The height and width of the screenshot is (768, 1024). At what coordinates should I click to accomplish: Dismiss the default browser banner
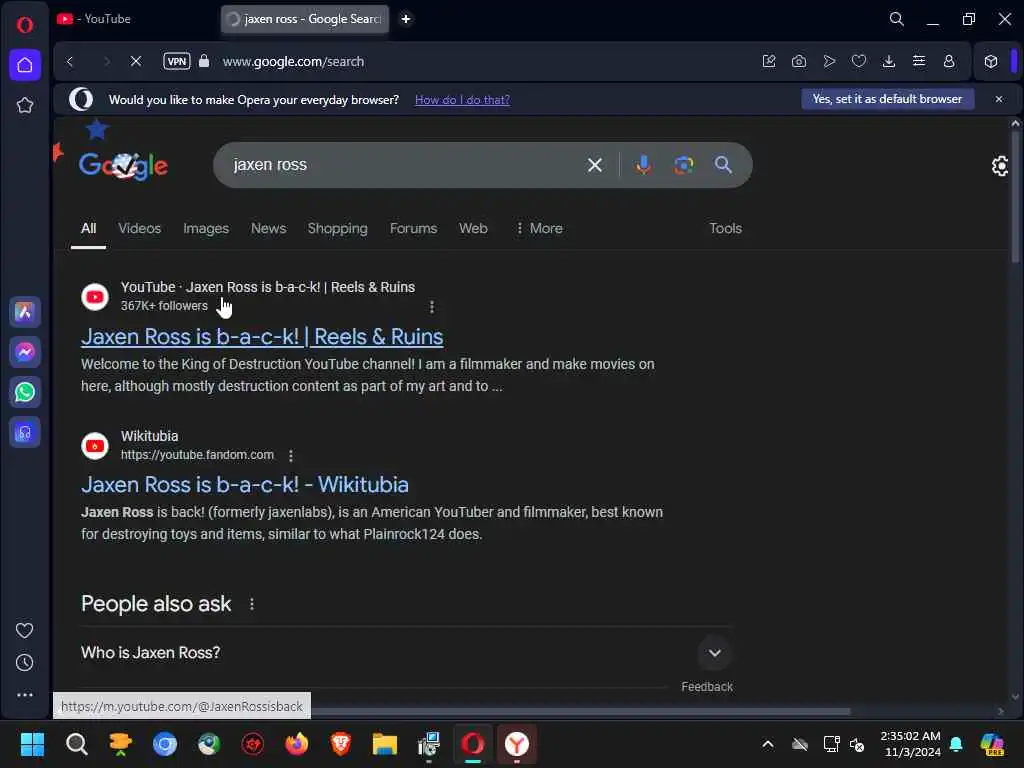coord(999,99)
